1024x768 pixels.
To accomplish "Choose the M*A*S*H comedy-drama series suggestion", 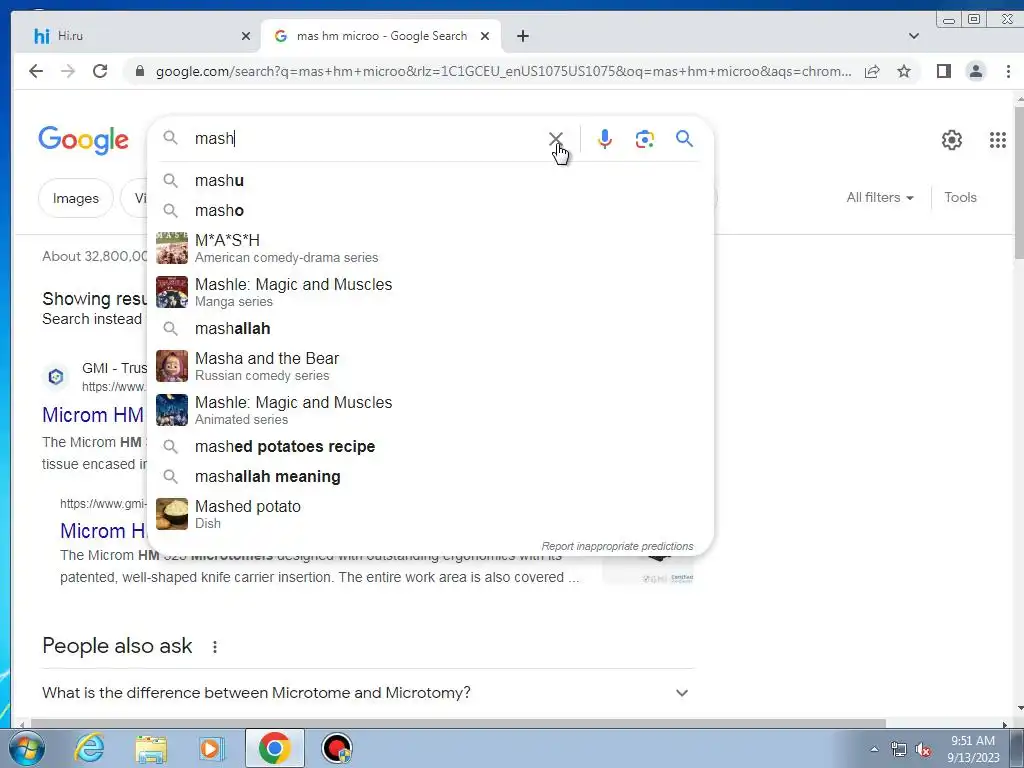I will click(x=430, y=248).
